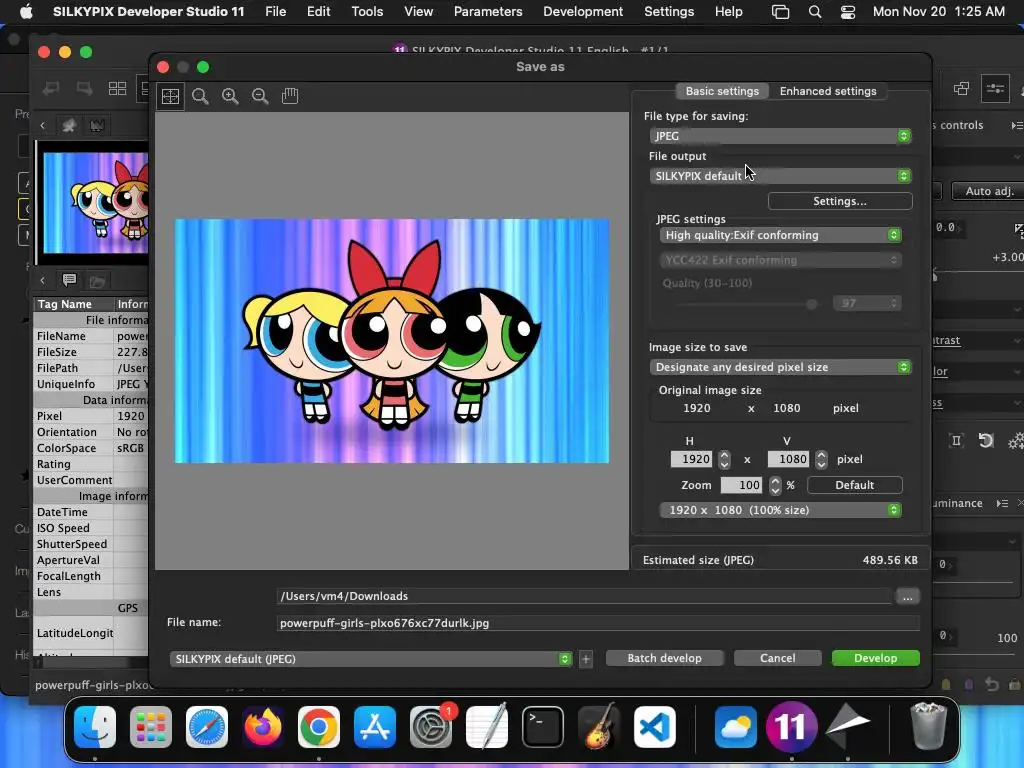The width and height of the screenshot is (1024, 768).
Task: Open the File menu
Action: coord(276,12)
